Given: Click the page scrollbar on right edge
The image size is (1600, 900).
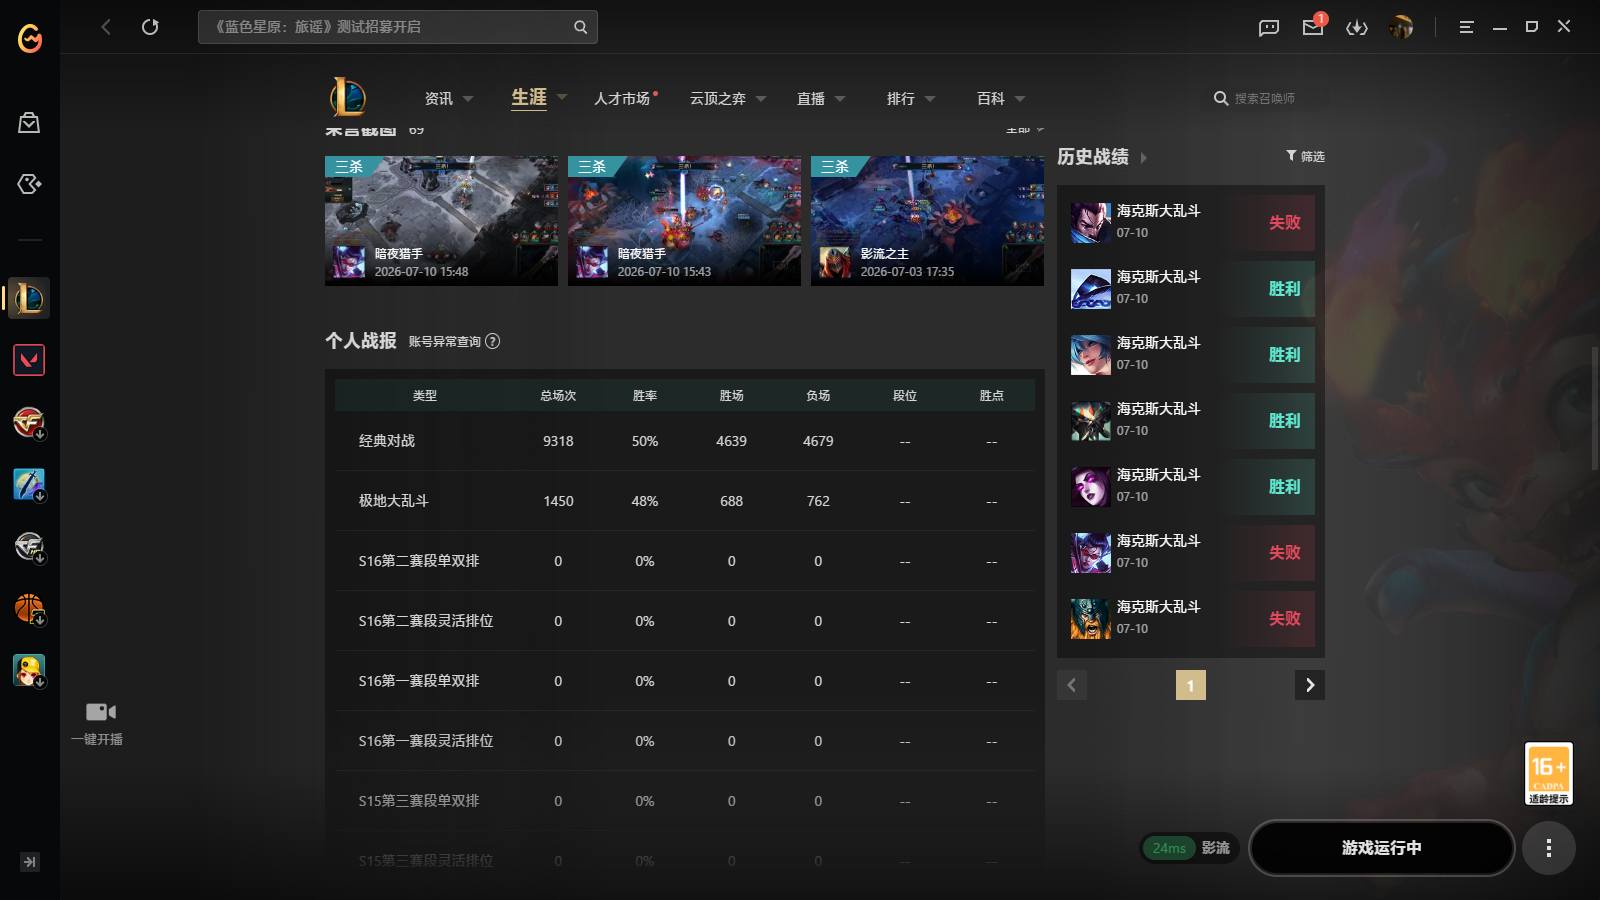Looking at the screenshot, I should (1594, 408).
